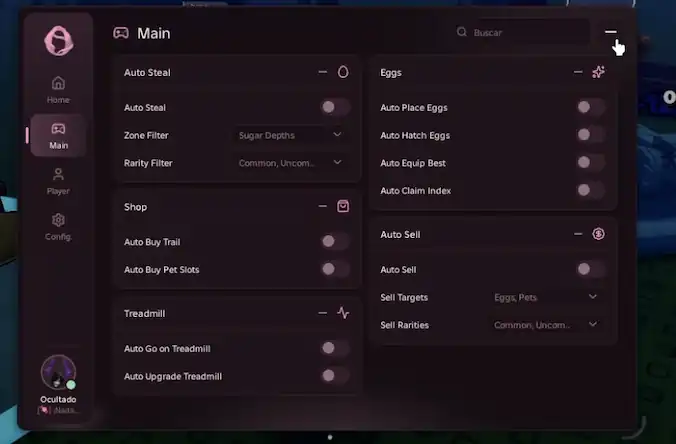Click the gamepad icon beside Main title
676x444 pixels.
(x=121, y=33)
